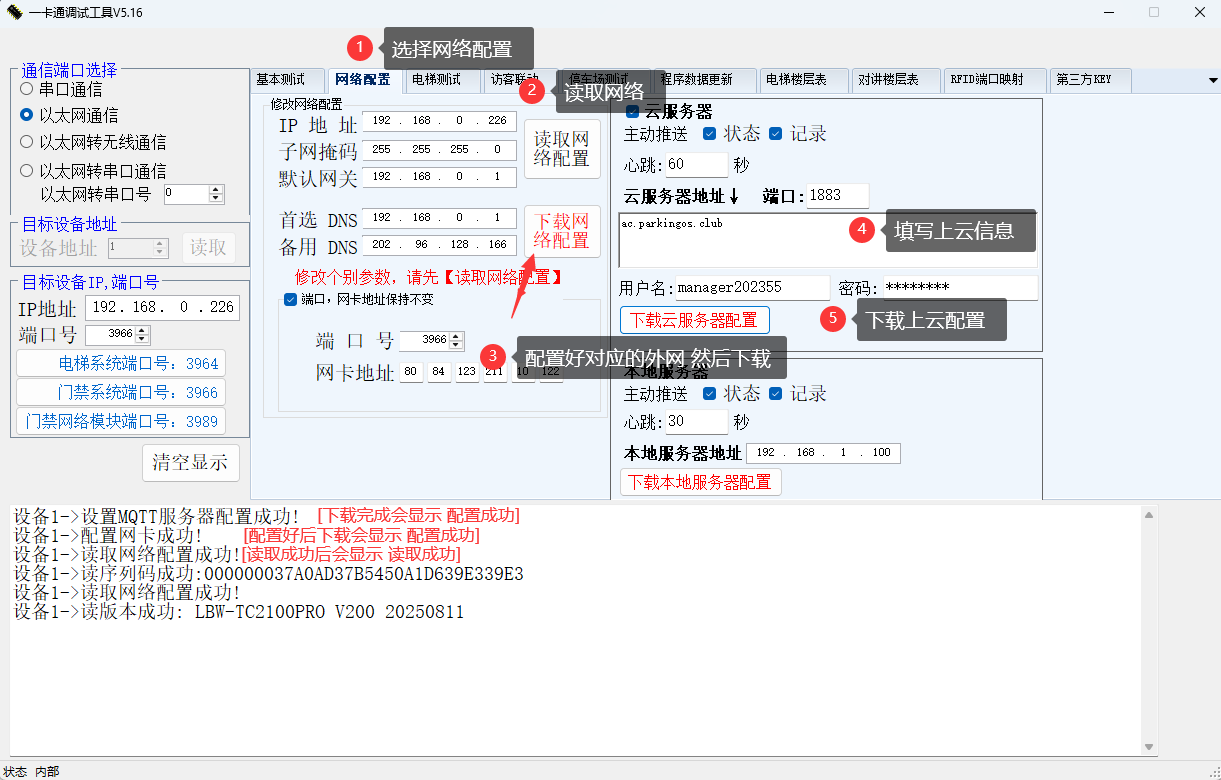1221x780 pixels.
Task: Click stepper of 设备地址 field
Action: (161, 247)
